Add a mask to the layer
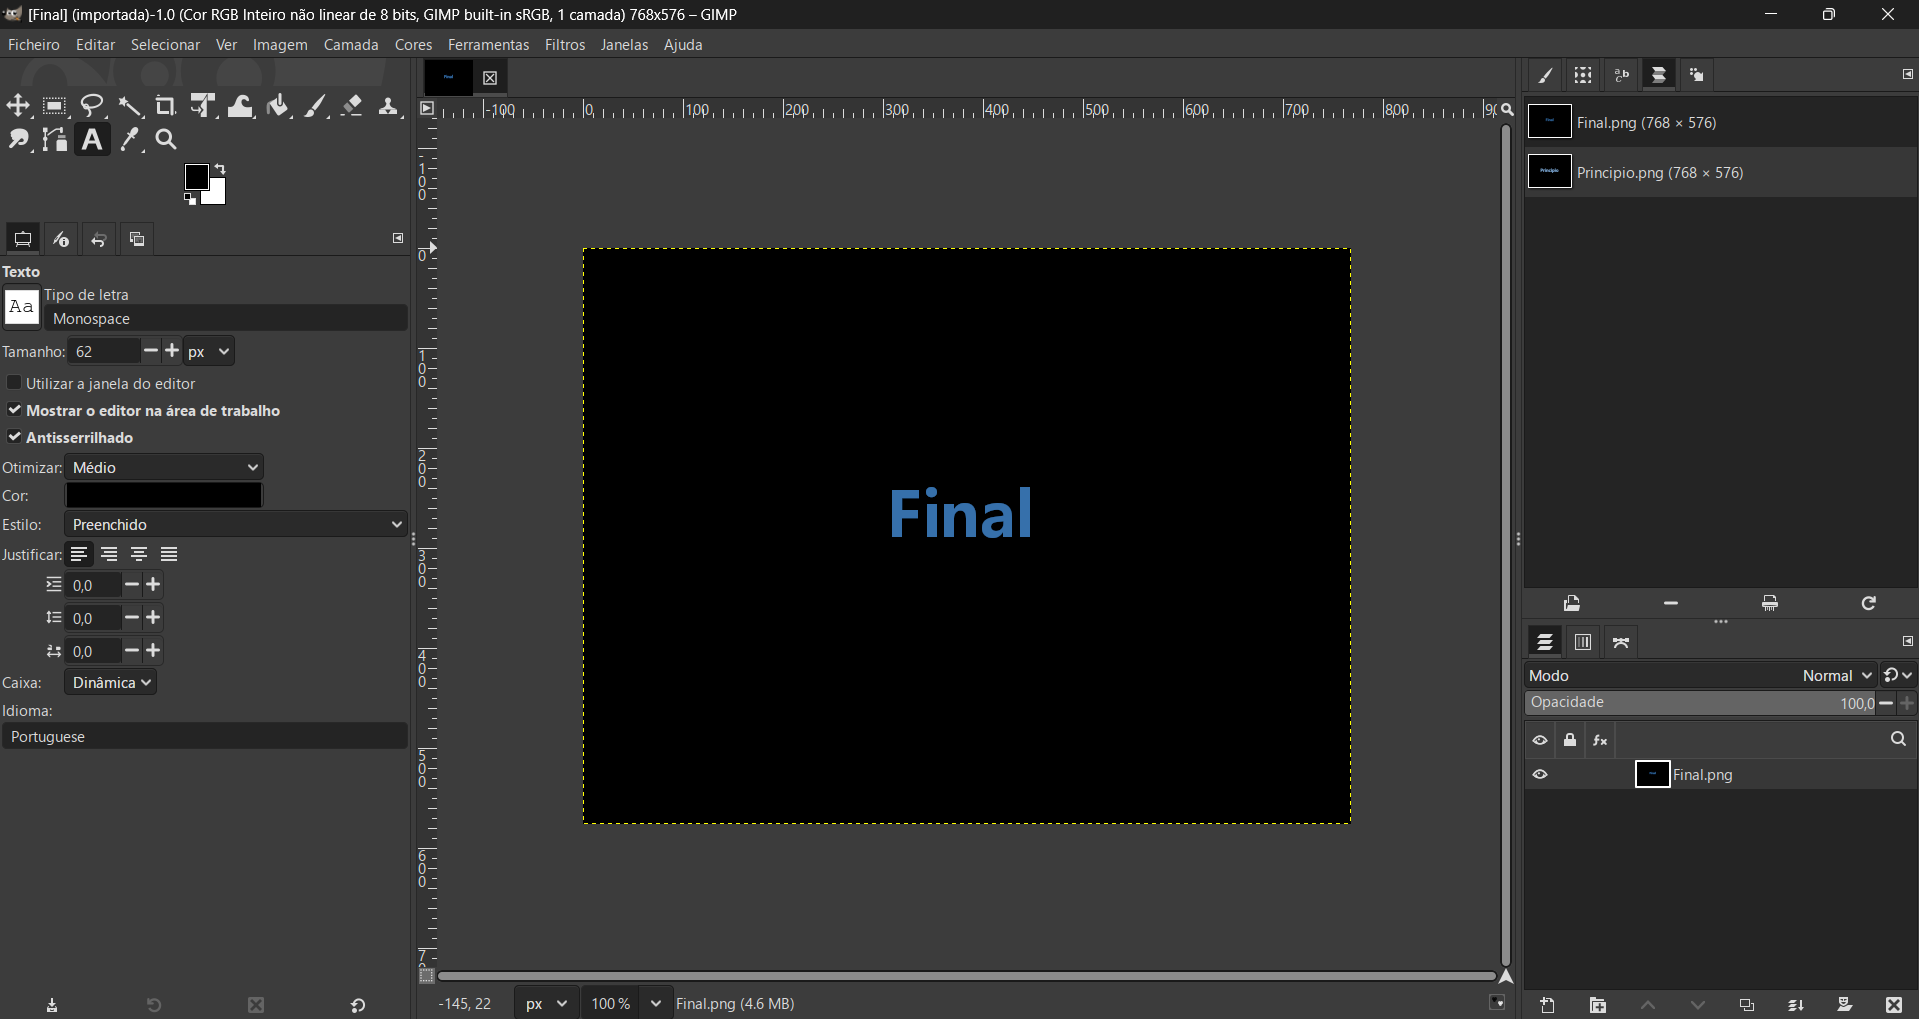Screen dimensions: 1919x1019 point(1845,1005)
